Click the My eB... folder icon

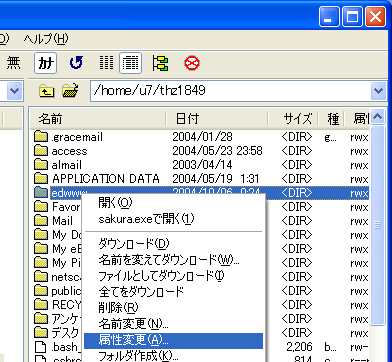pyautogui.click(x=41, y=249)
